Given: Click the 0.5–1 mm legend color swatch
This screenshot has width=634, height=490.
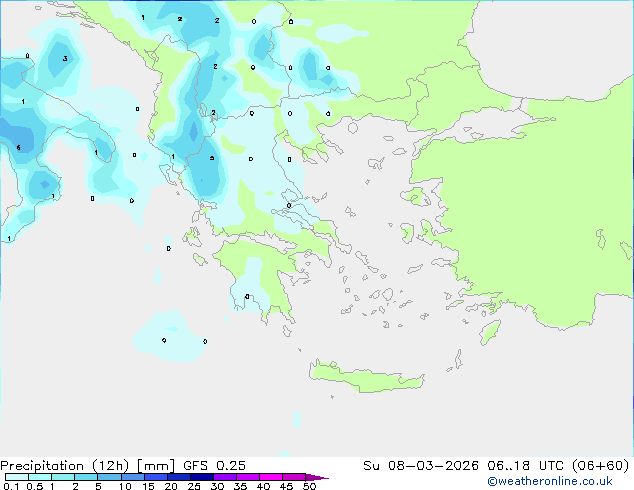Looking at the screenshot, I should pos(40,477).
